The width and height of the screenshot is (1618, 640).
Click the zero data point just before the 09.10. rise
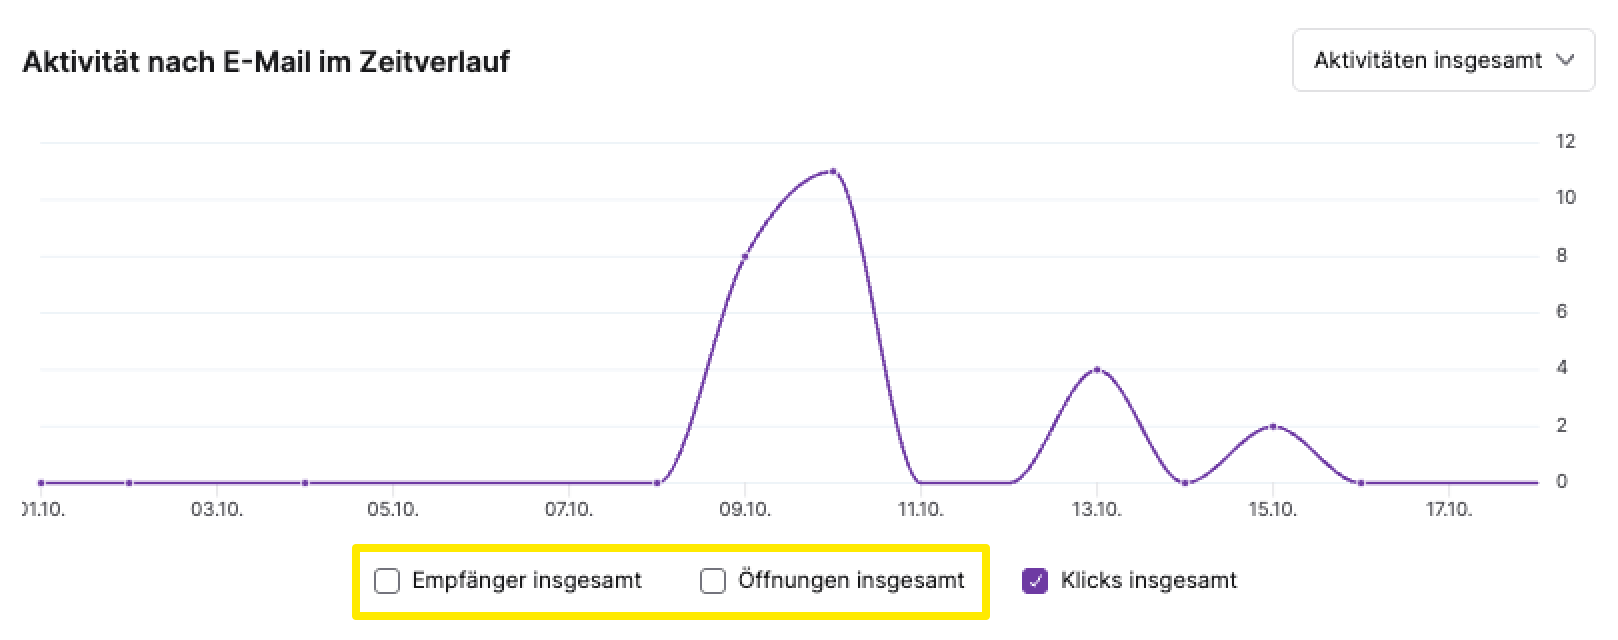657,483
